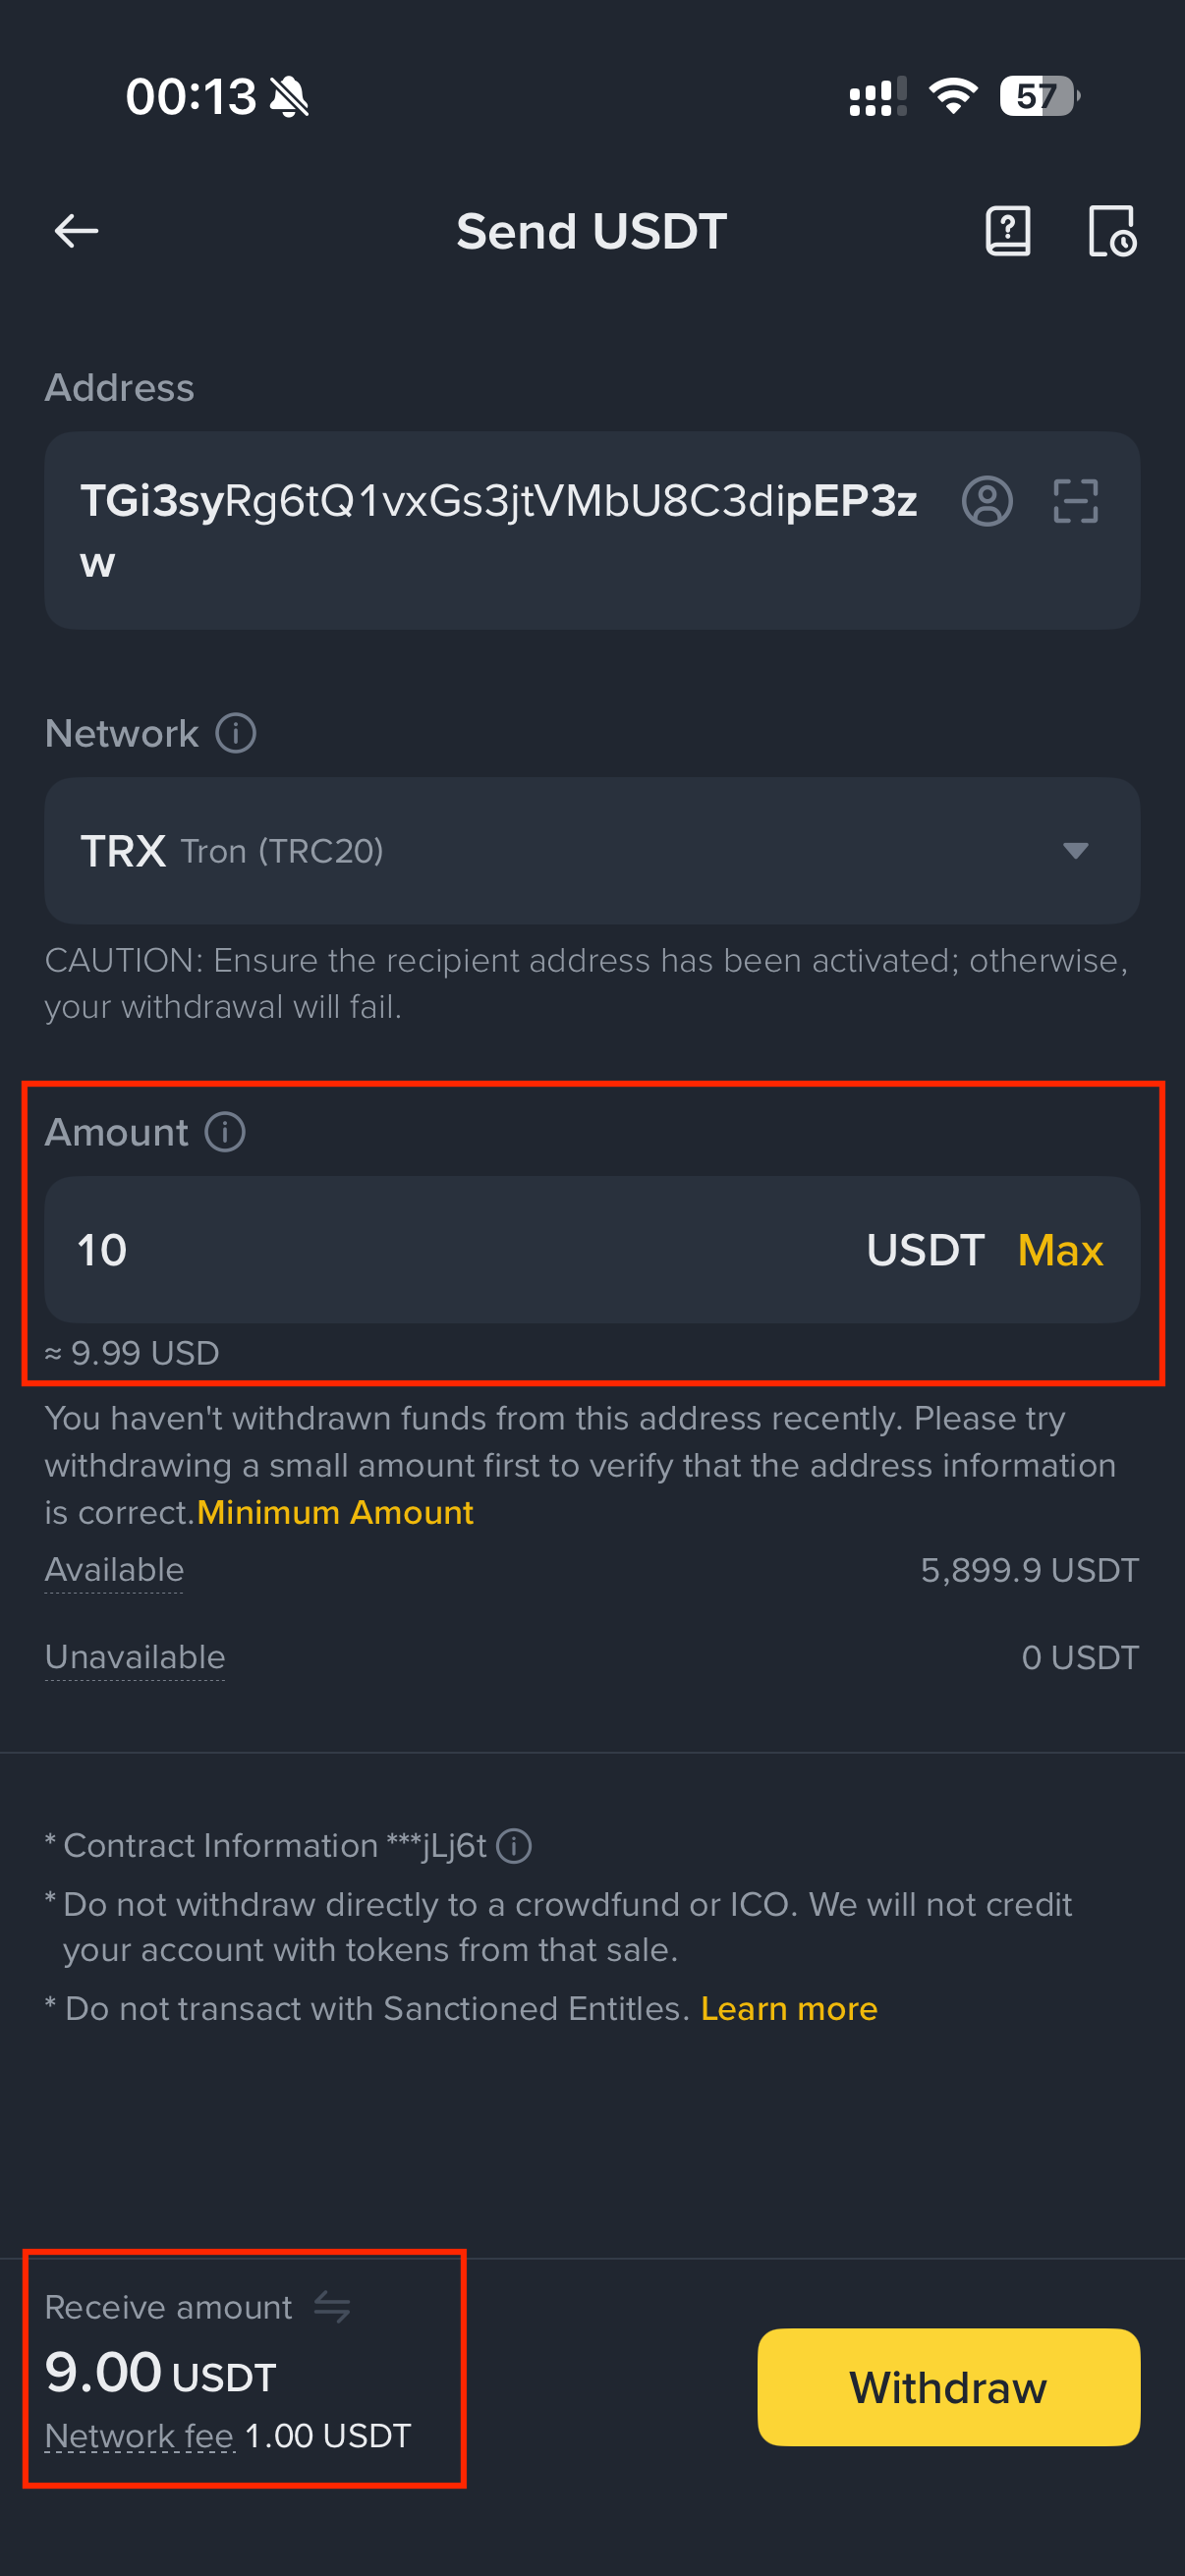The height and width of the screenshot is (2576, 1185).
Task: Open the withdrawal history icon
Action: pyautogui.click(x=1113, y=231)
